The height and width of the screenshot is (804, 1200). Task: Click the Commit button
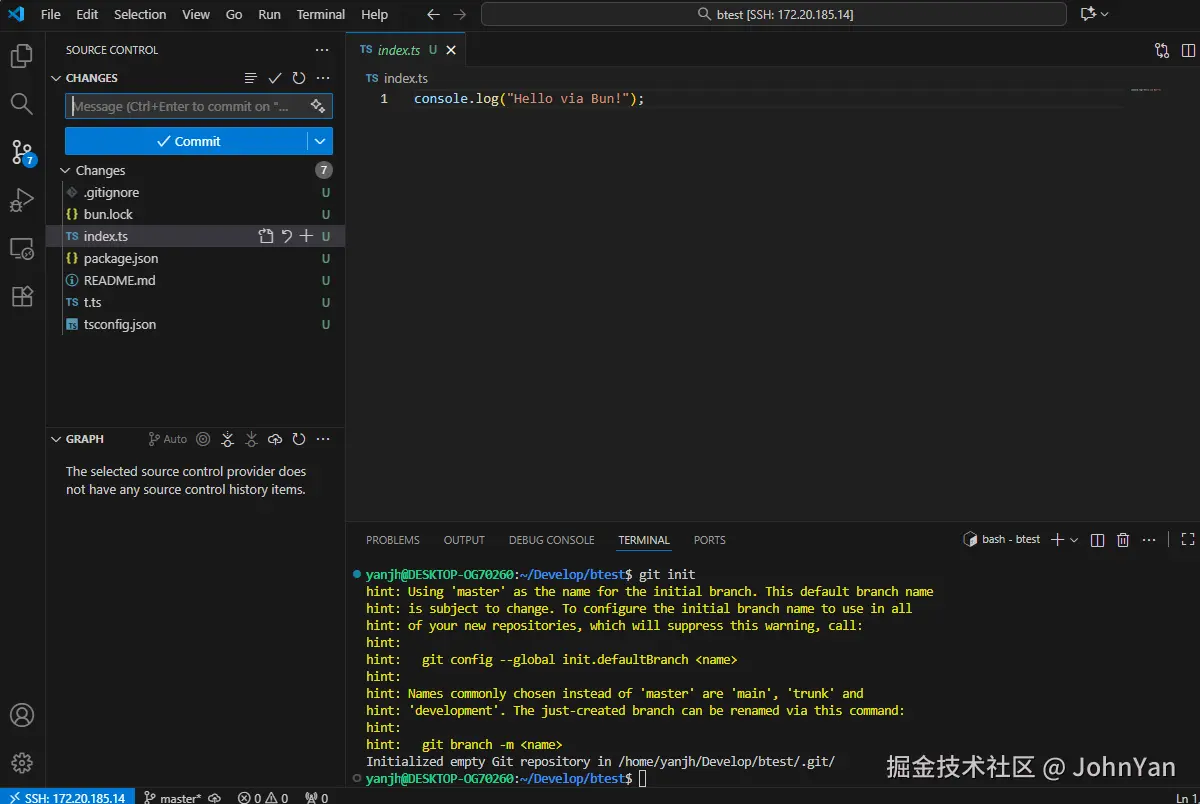point(187,142)
